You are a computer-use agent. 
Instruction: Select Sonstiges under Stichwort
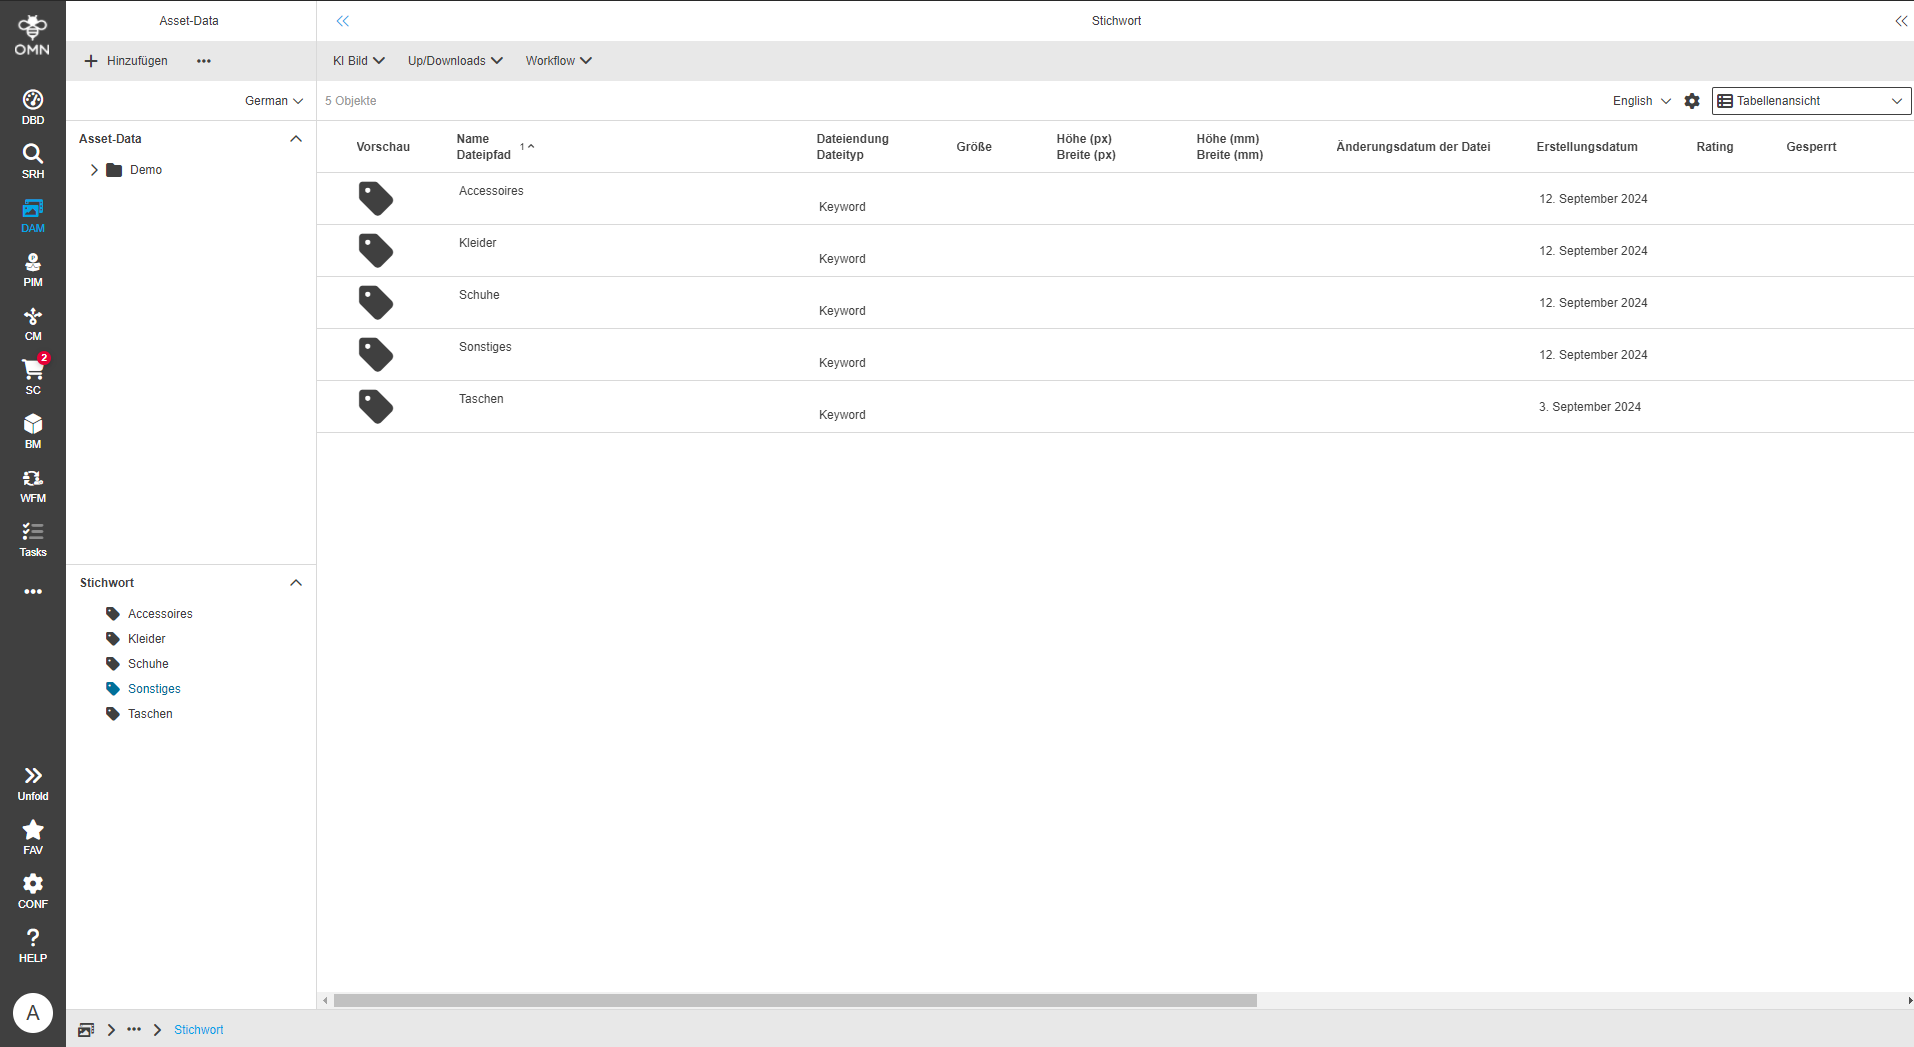(155, 688)
